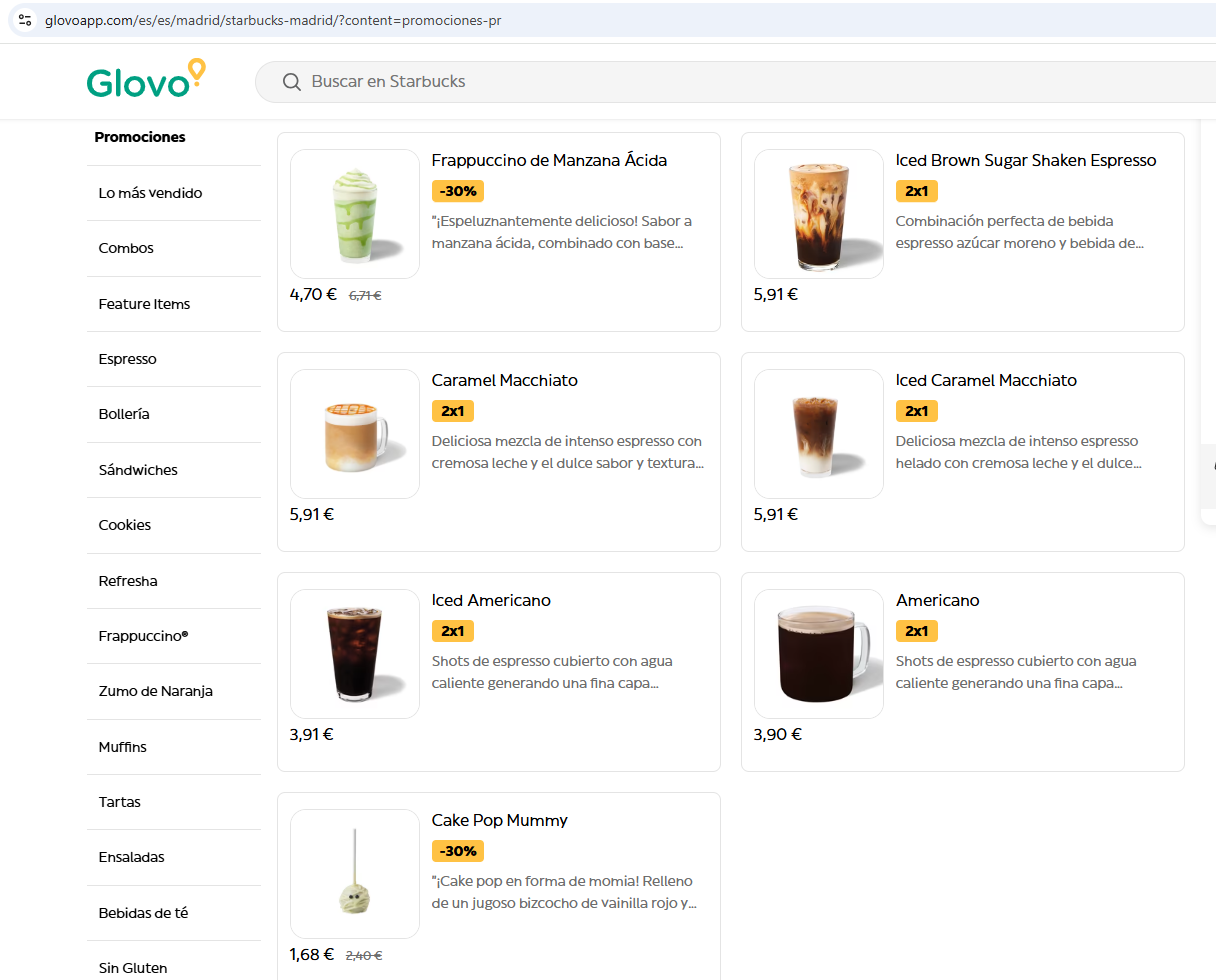This screenshot has height=980, width=1216.
Task: Open Combos category
Action: point(126,248)
